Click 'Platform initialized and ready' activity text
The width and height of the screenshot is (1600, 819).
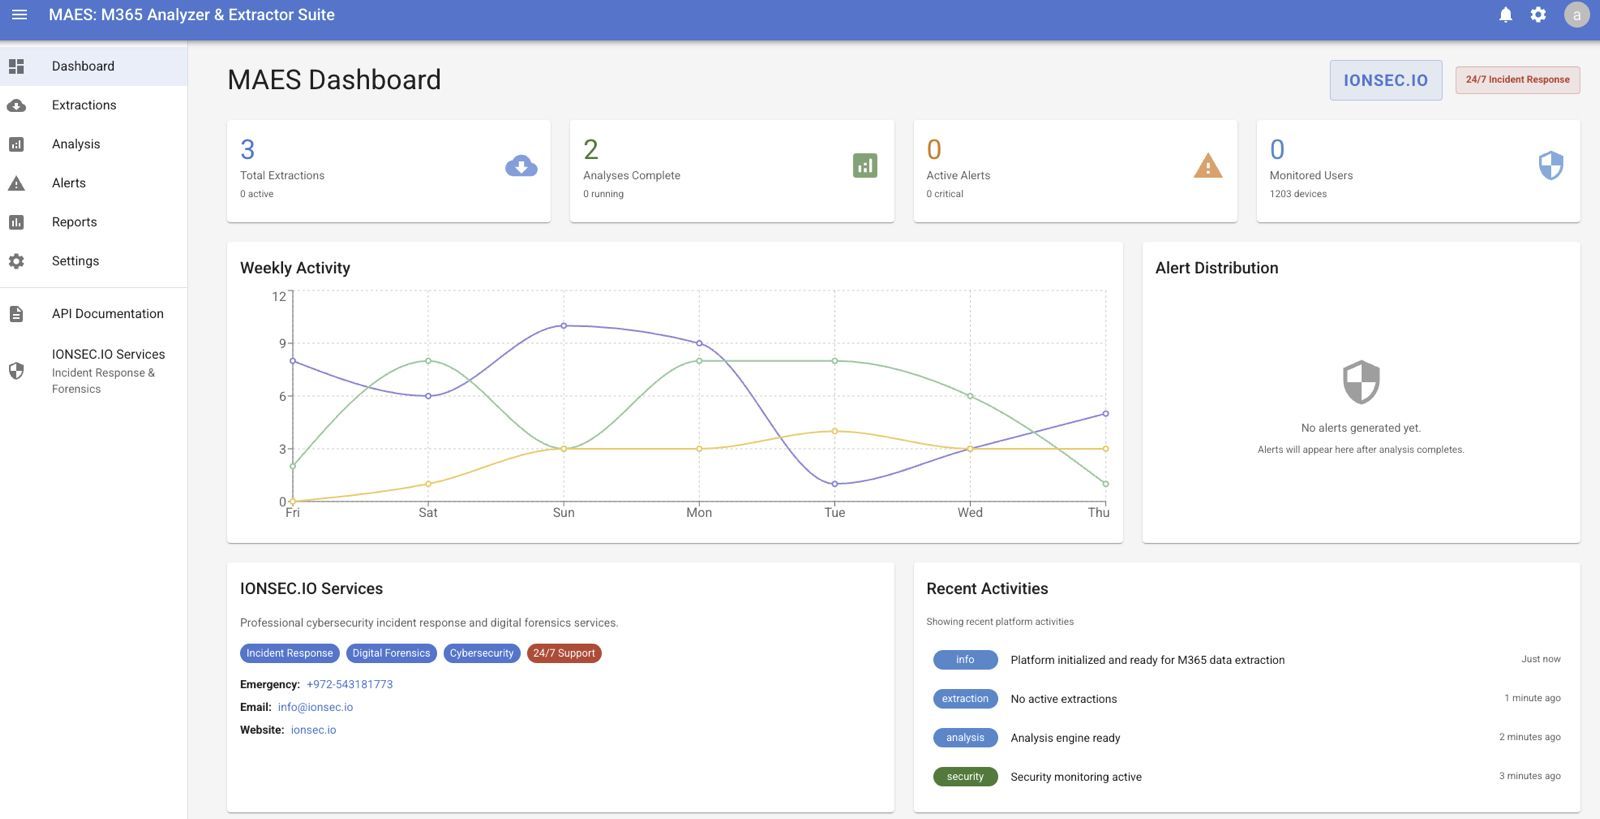(x=1148, y=660)
